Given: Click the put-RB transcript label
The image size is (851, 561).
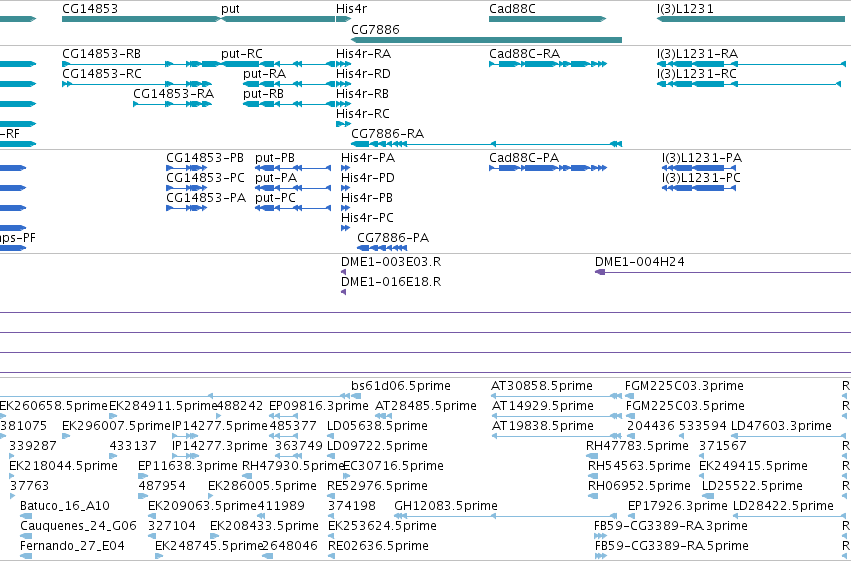Looking at the screenshot, I should coord(263,94).
